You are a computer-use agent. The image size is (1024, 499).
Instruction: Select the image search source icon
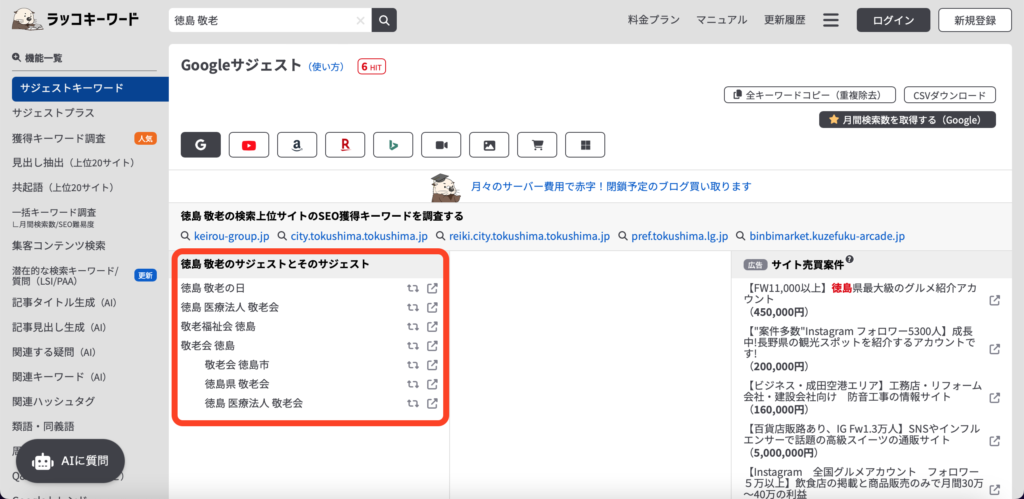click(489, 145)
